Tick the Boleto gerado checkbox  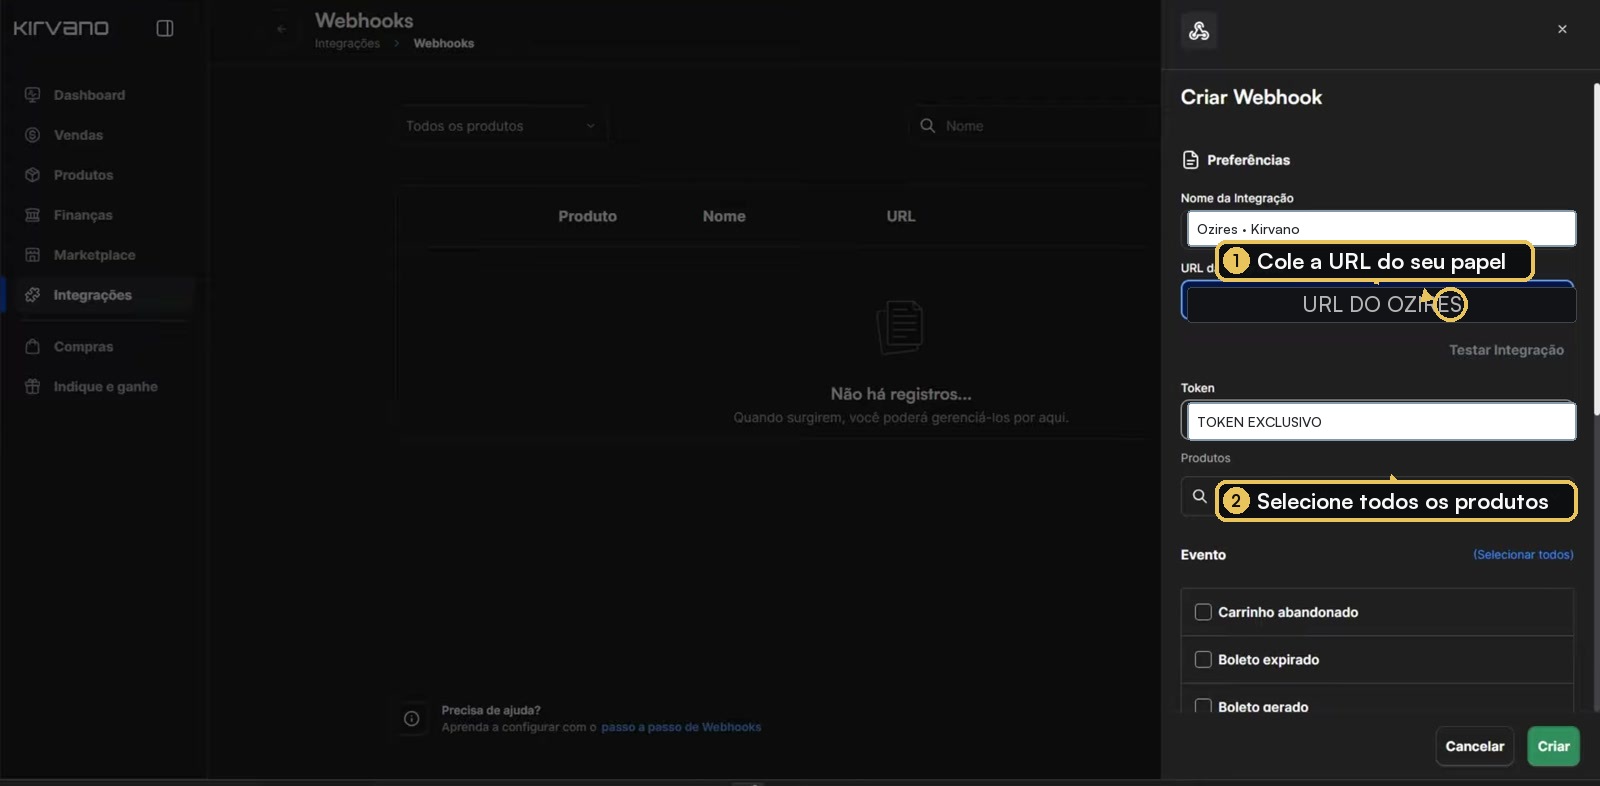[1203, 706]
